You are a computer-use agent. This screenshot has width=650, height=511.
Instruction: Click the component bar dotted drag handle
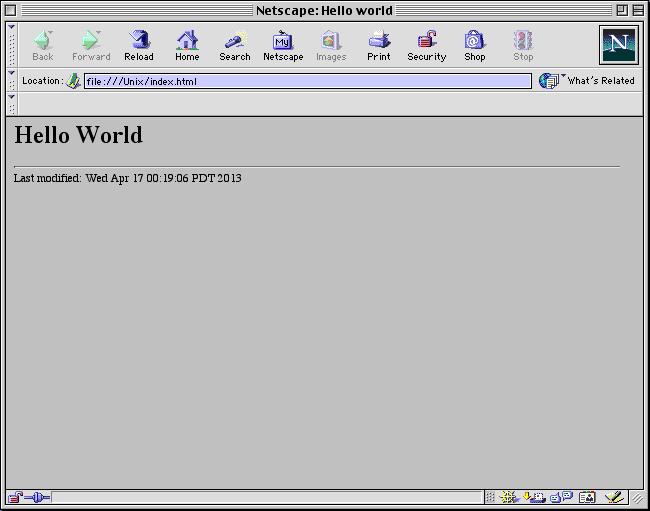490,497
